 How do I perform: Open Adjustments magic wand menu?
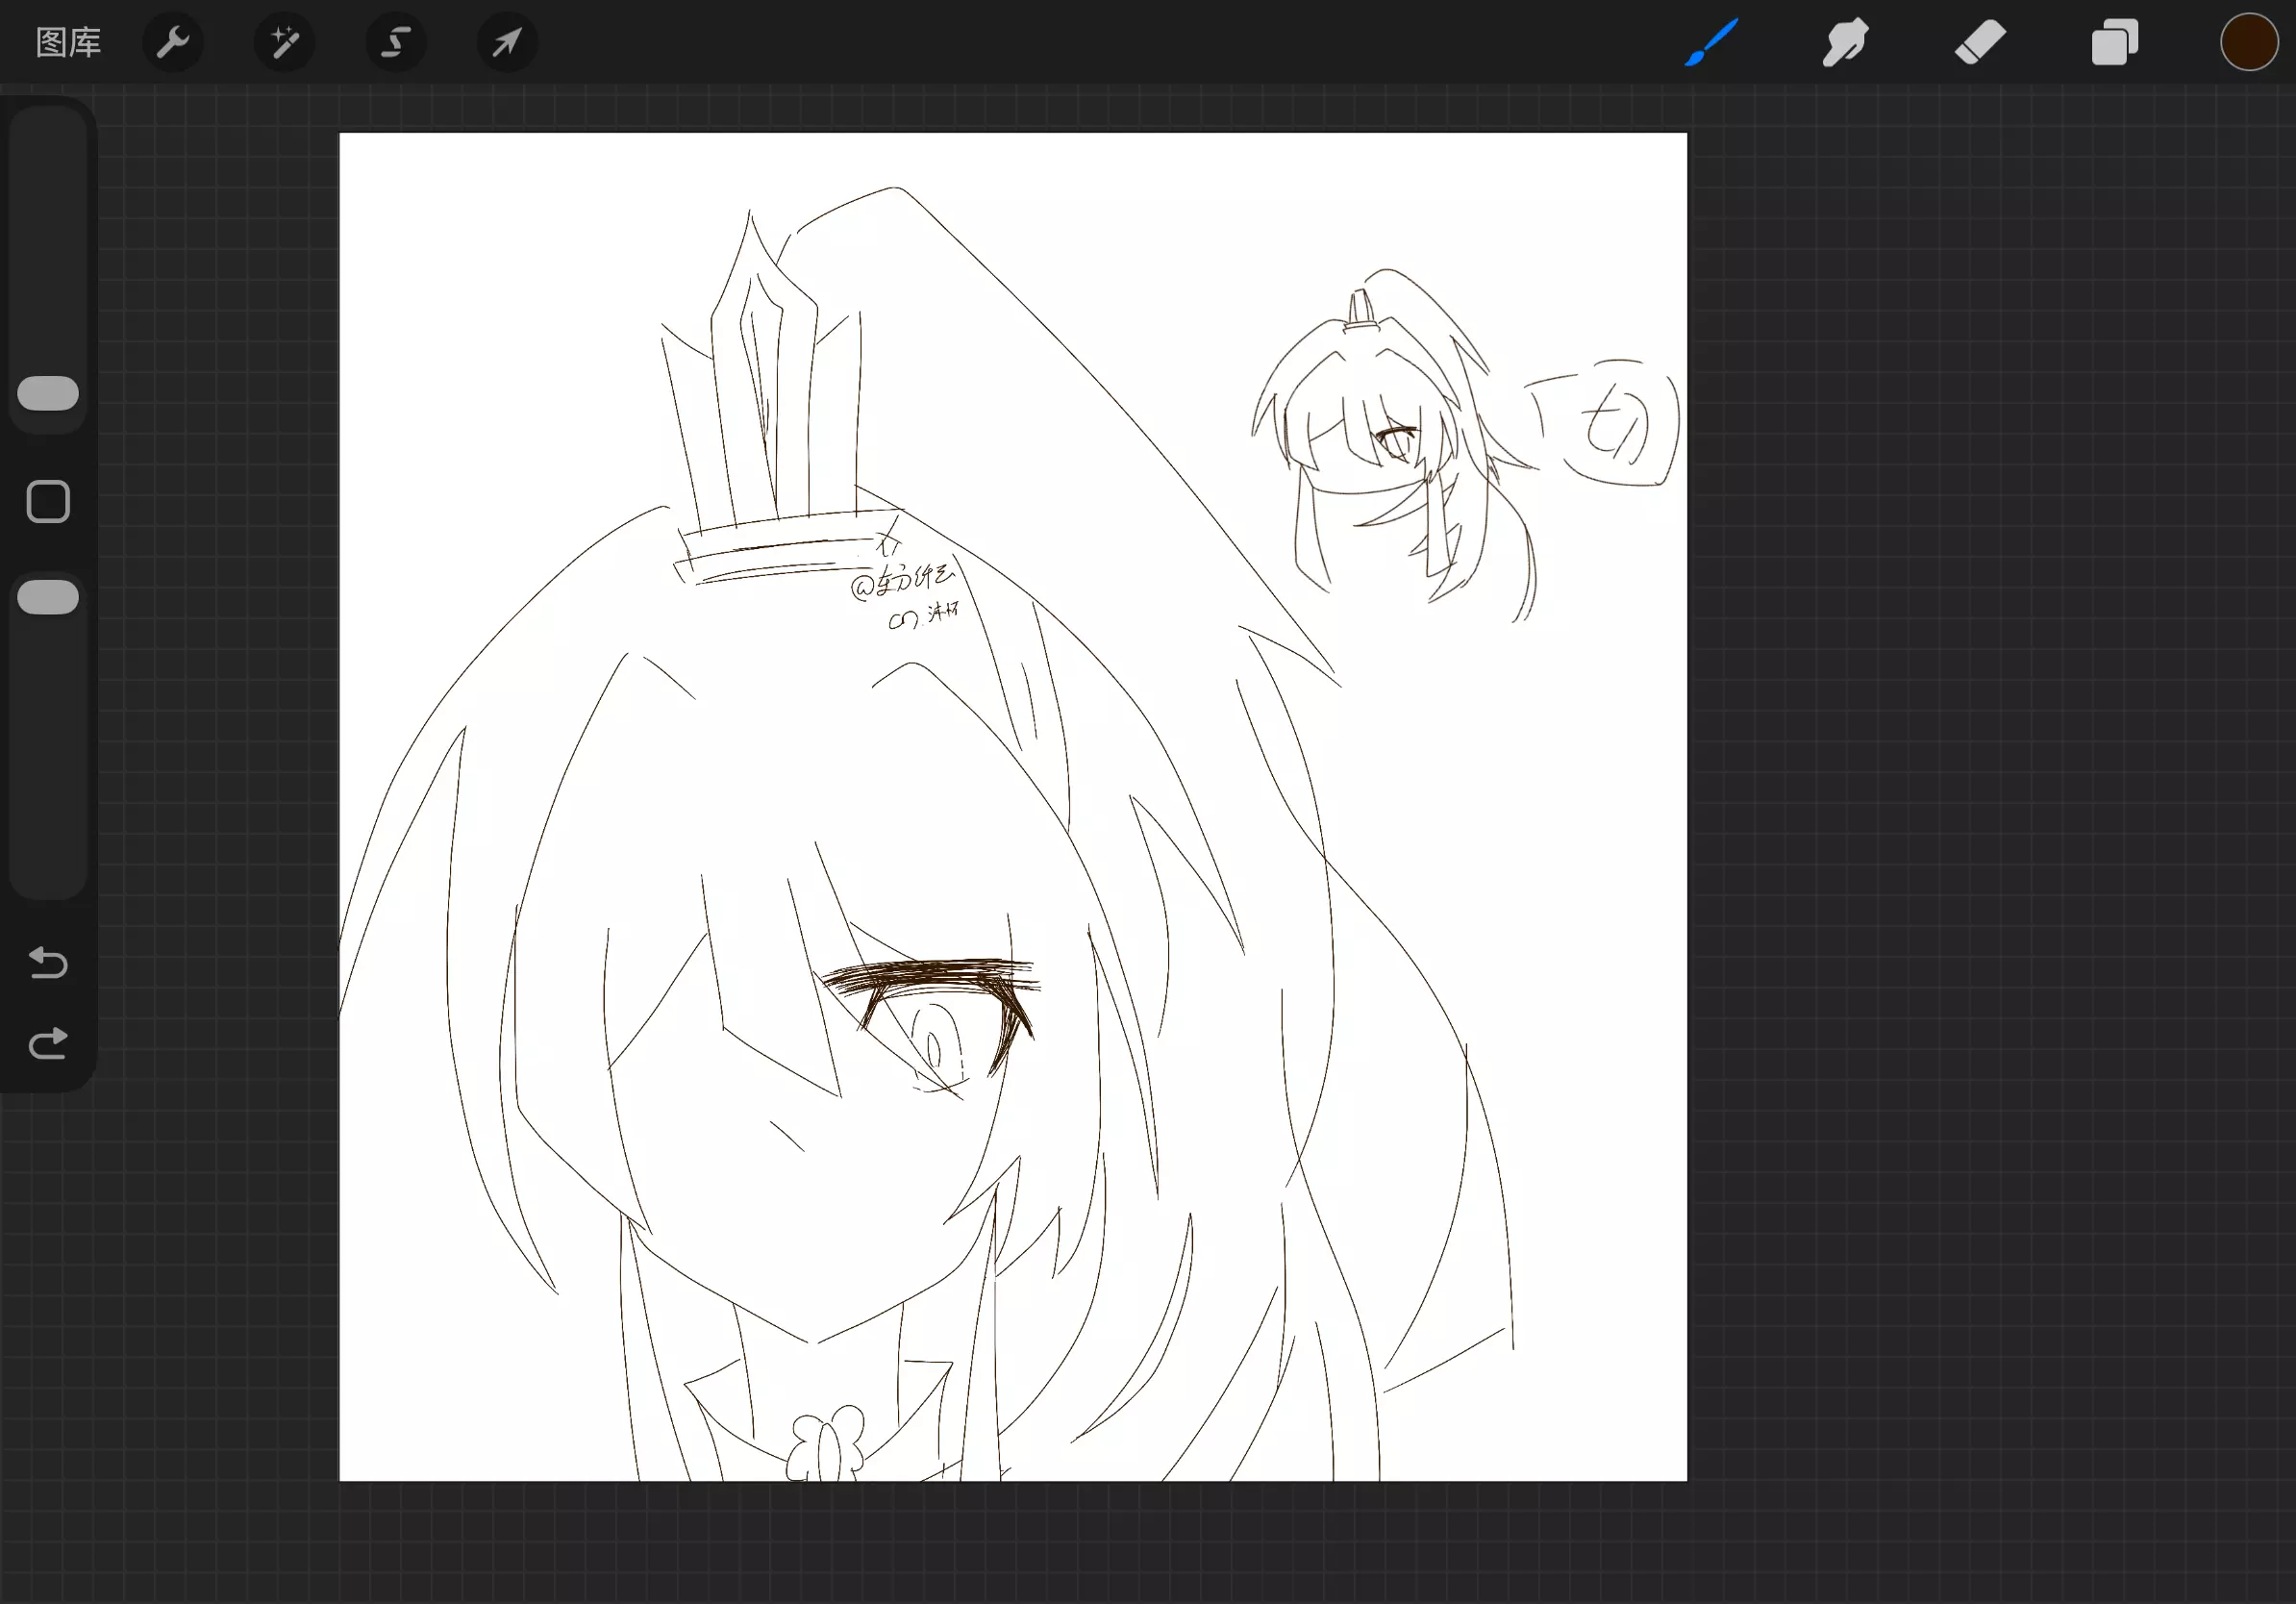tap(285, 43)
